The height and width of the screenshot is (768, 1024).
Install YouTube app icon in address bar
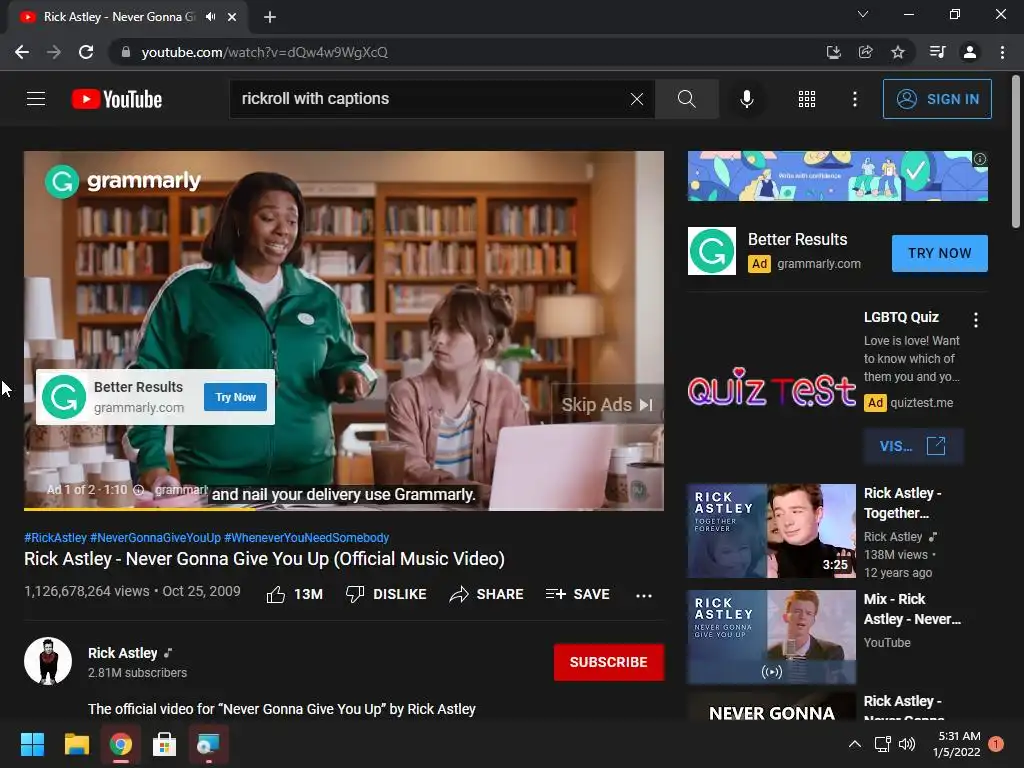coord(833,52)
